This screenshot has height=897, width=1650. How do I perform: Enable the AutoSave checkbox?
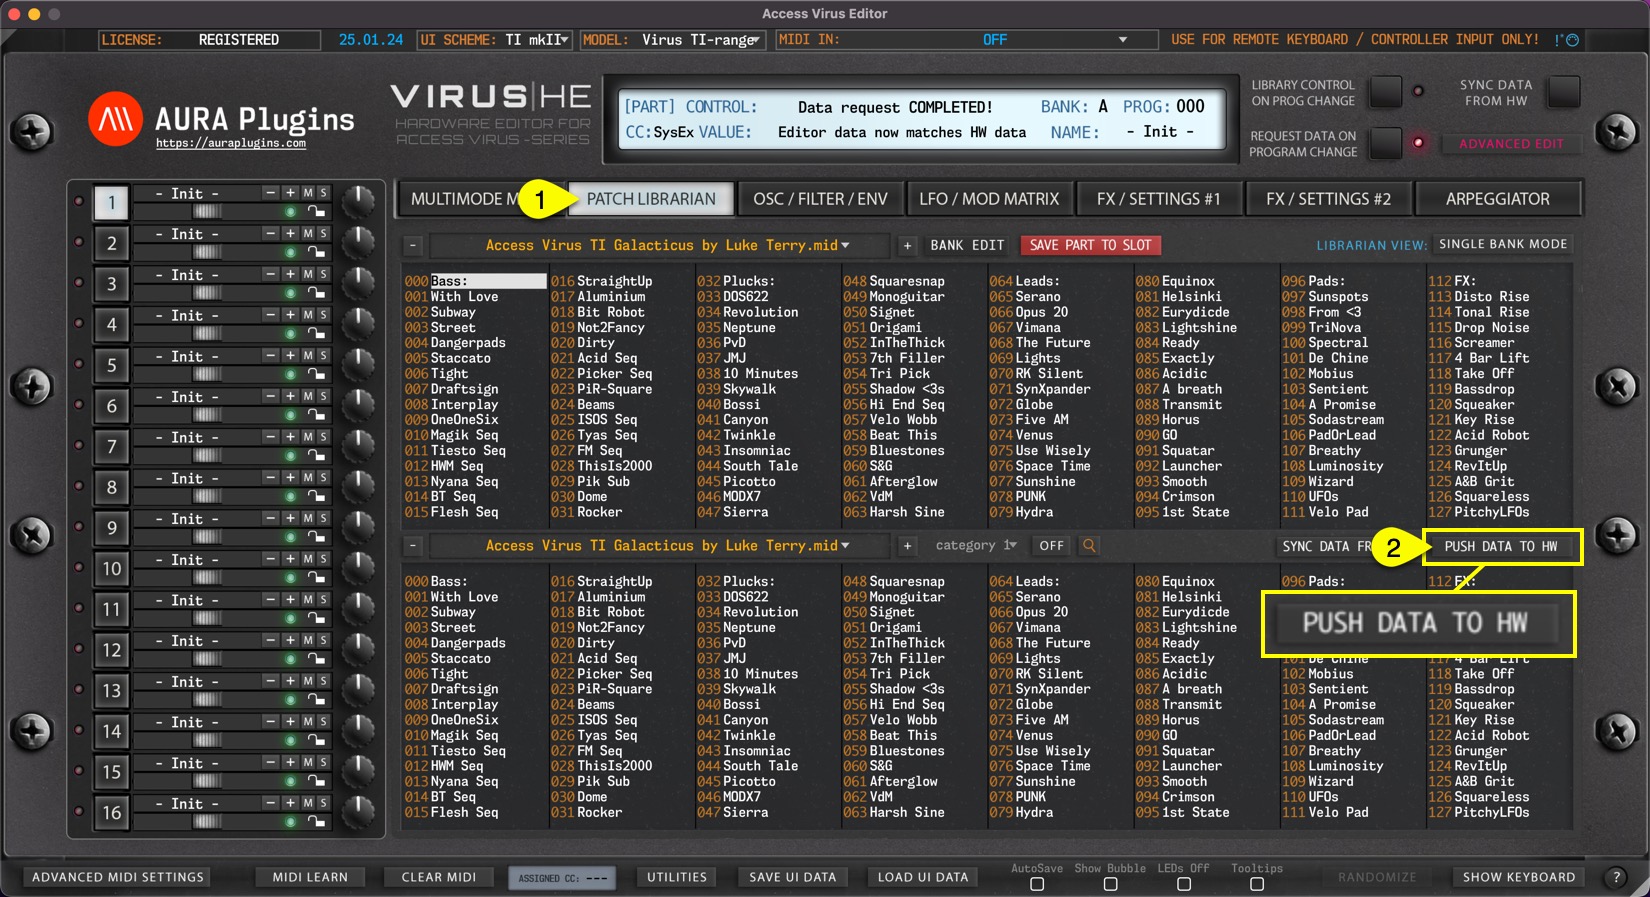pyautogui.click(x=1037, y=884)
